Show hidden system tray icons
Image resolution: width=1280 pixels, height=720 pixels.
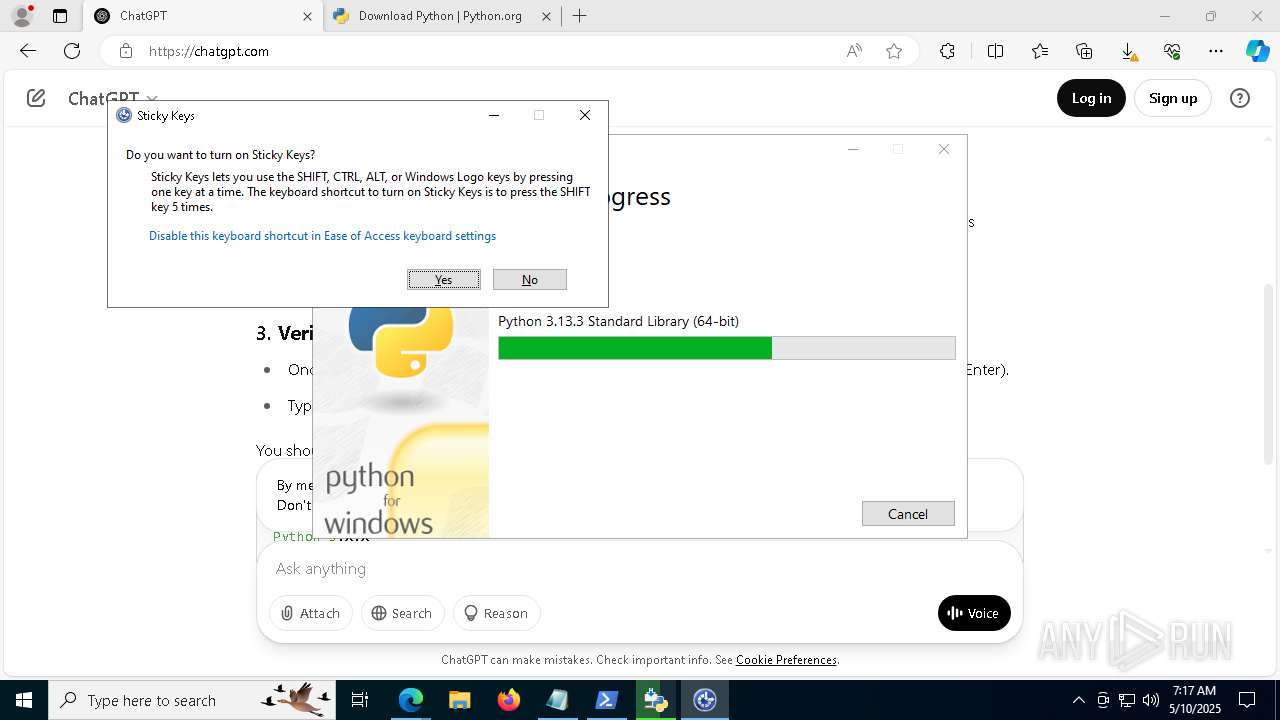point(1078,700)
